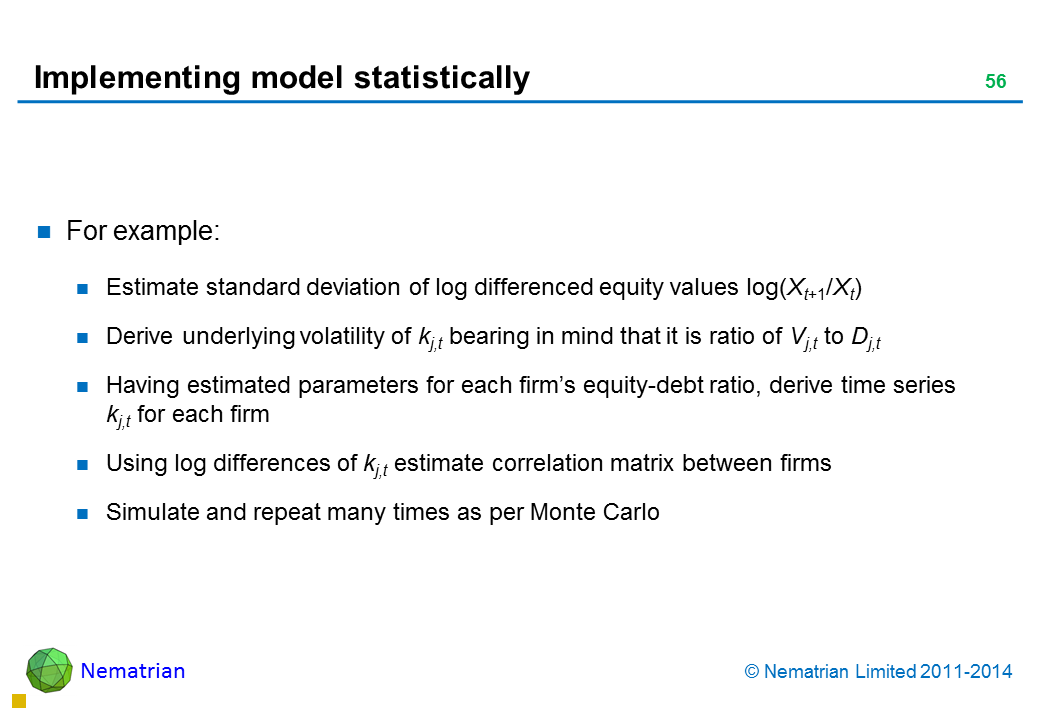Click the "© Nematrian Limited 2011-2014" copyright text
Image resolution: width=1040 pixels, height=720 pixels.
(x=879, y=672)
